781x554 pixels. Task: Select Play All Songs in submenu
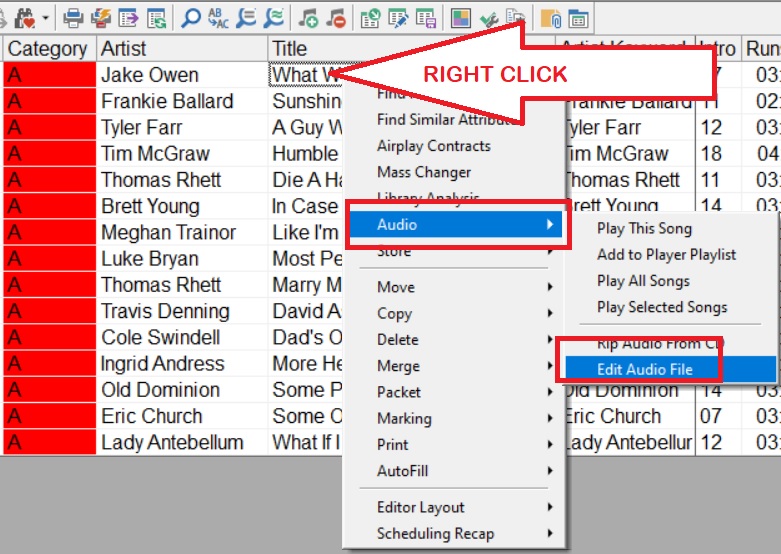[643, 281]
